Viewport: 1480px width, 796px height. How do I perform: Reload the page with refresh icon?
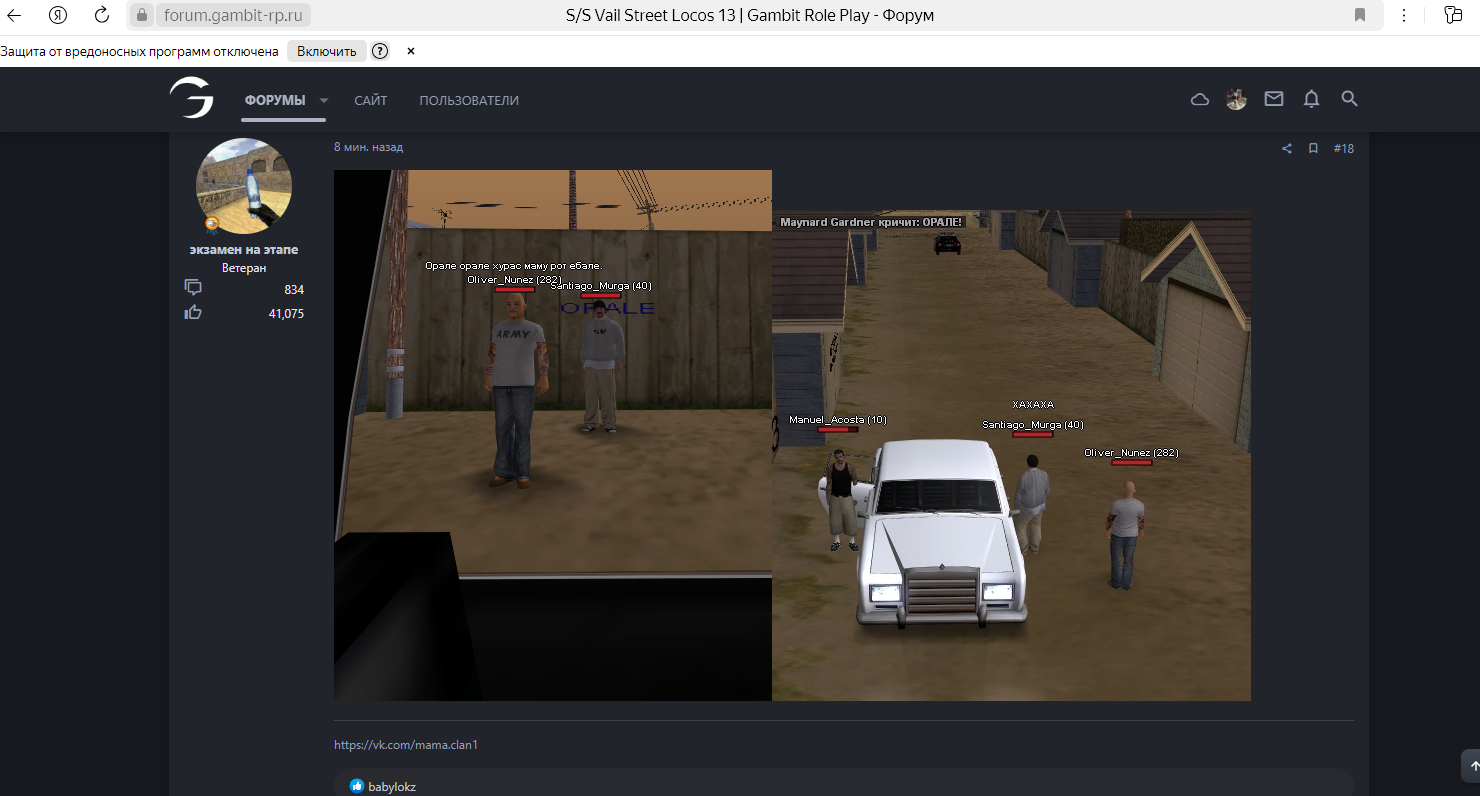(x=102, y=15)
